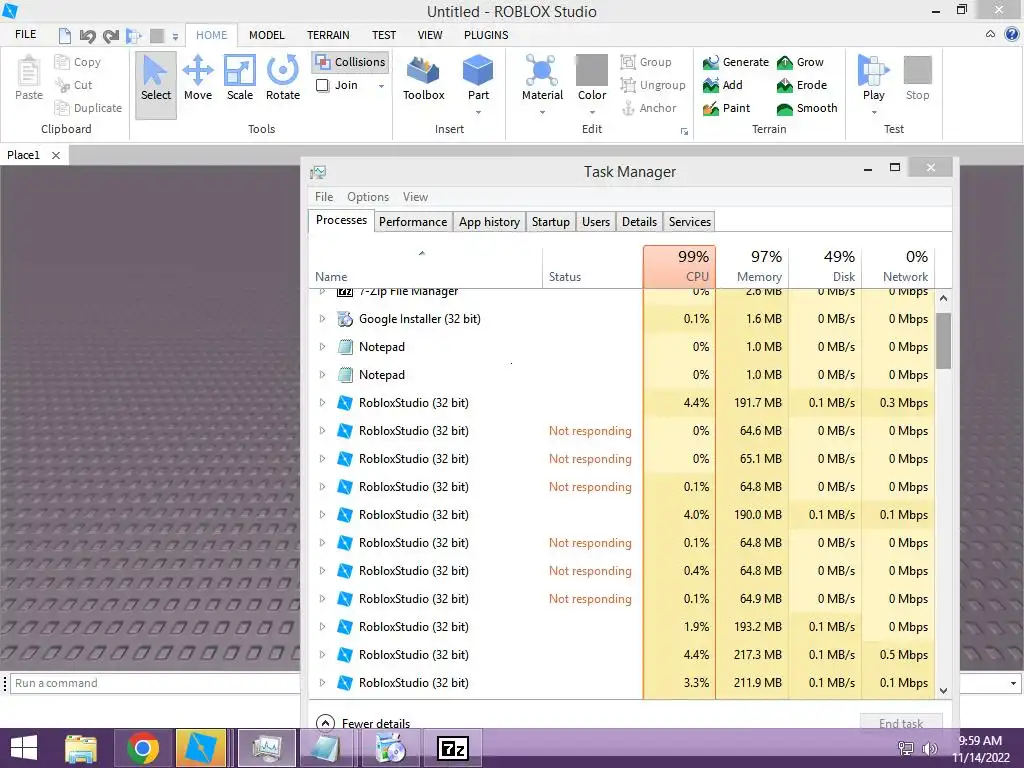Image resolution: width=1024 pixels, height=768 pixels.
Task: Open the PLUGINS ribbon tab
Action: 486,35
